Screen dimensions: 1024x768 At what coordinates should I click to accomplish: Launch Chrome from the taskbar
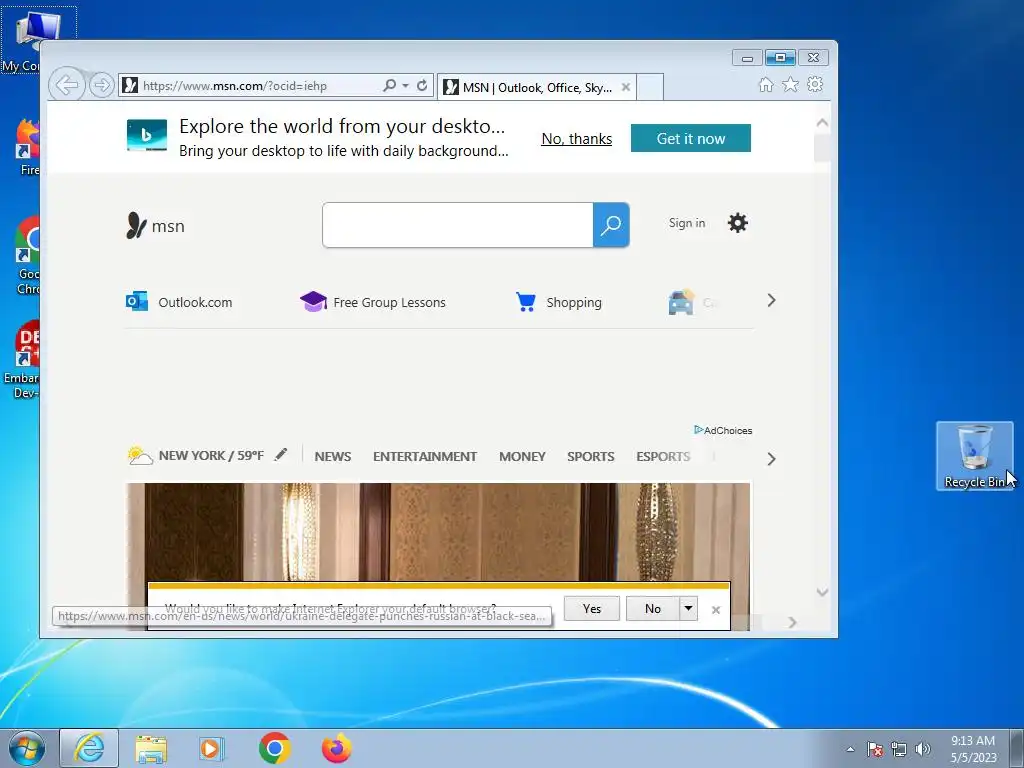(274, 748)
